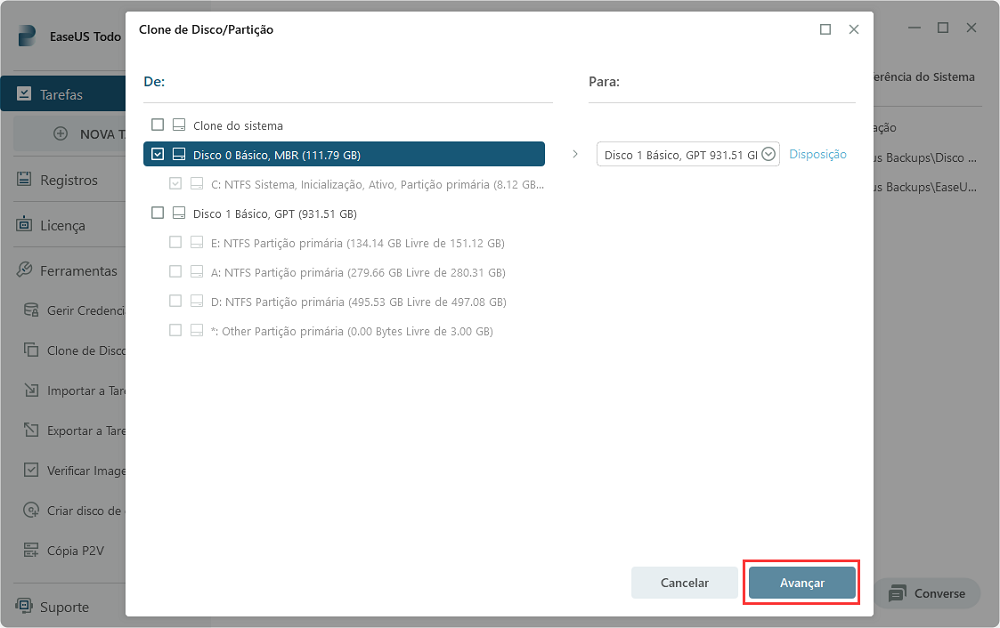
Task: Click the Verificar Imagem tool icon
Action: tap(30, 470)
